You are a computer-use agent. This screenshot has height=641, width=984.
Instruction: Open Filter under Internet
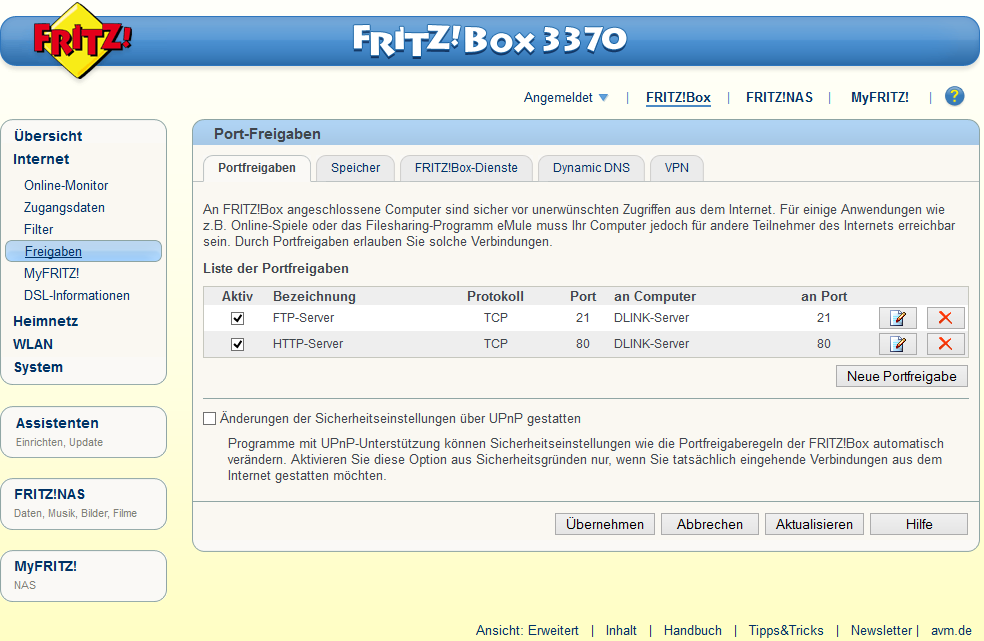(38, 229)
